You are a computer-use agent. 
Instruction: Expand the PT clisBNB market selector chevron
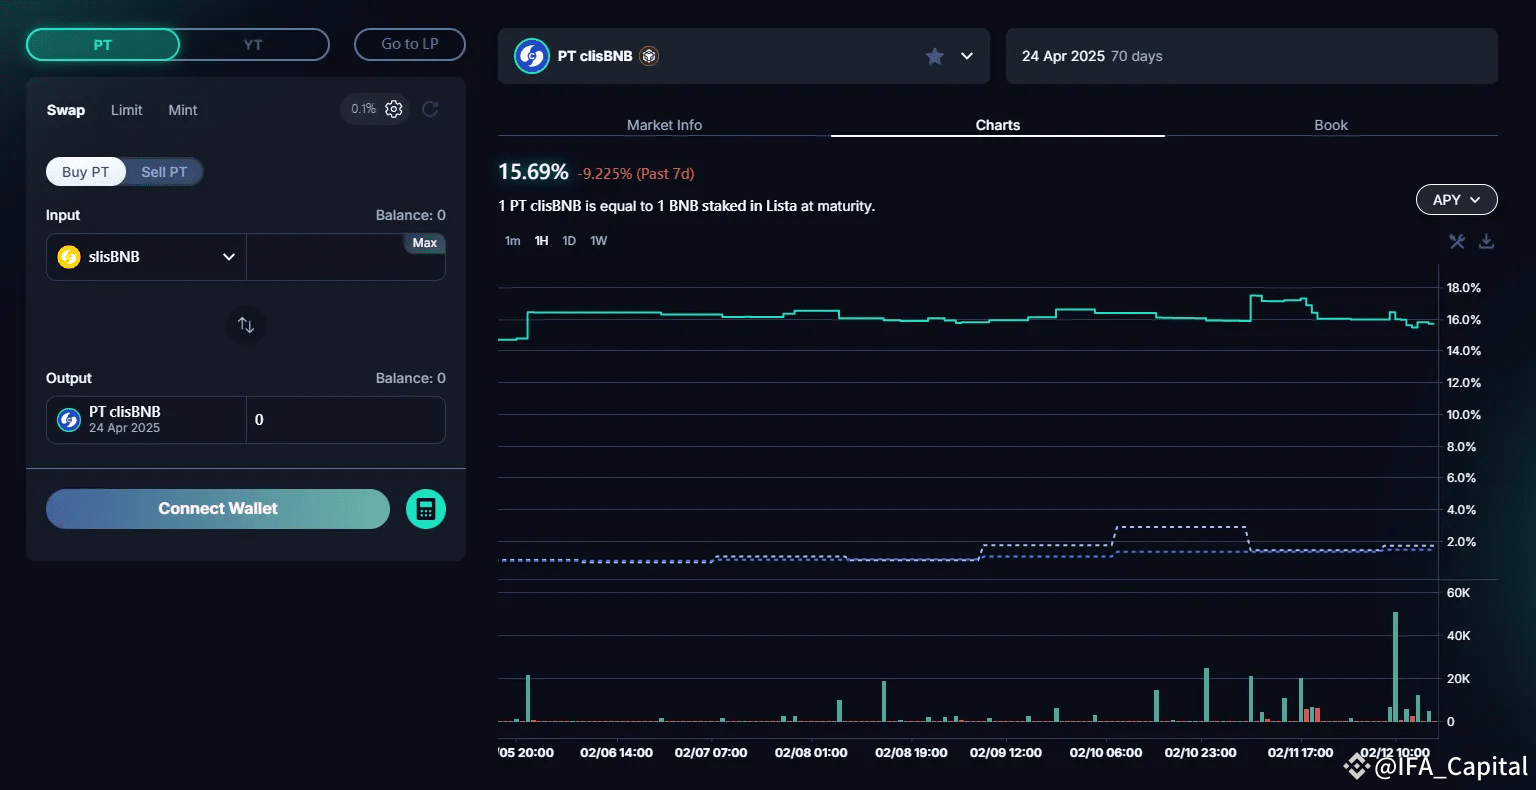point(967,56)
